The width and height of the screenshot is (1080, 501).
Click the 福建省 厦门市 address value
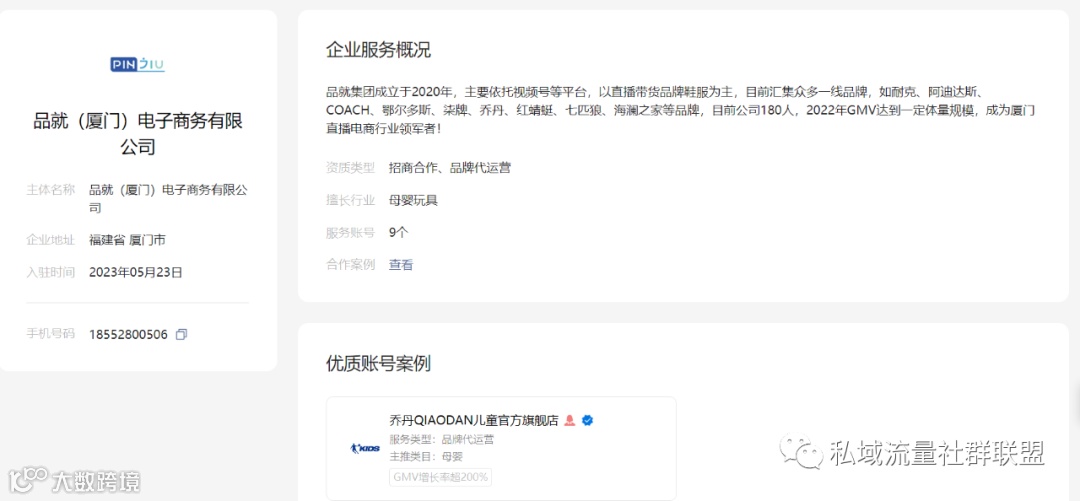(x=127, y=240)
